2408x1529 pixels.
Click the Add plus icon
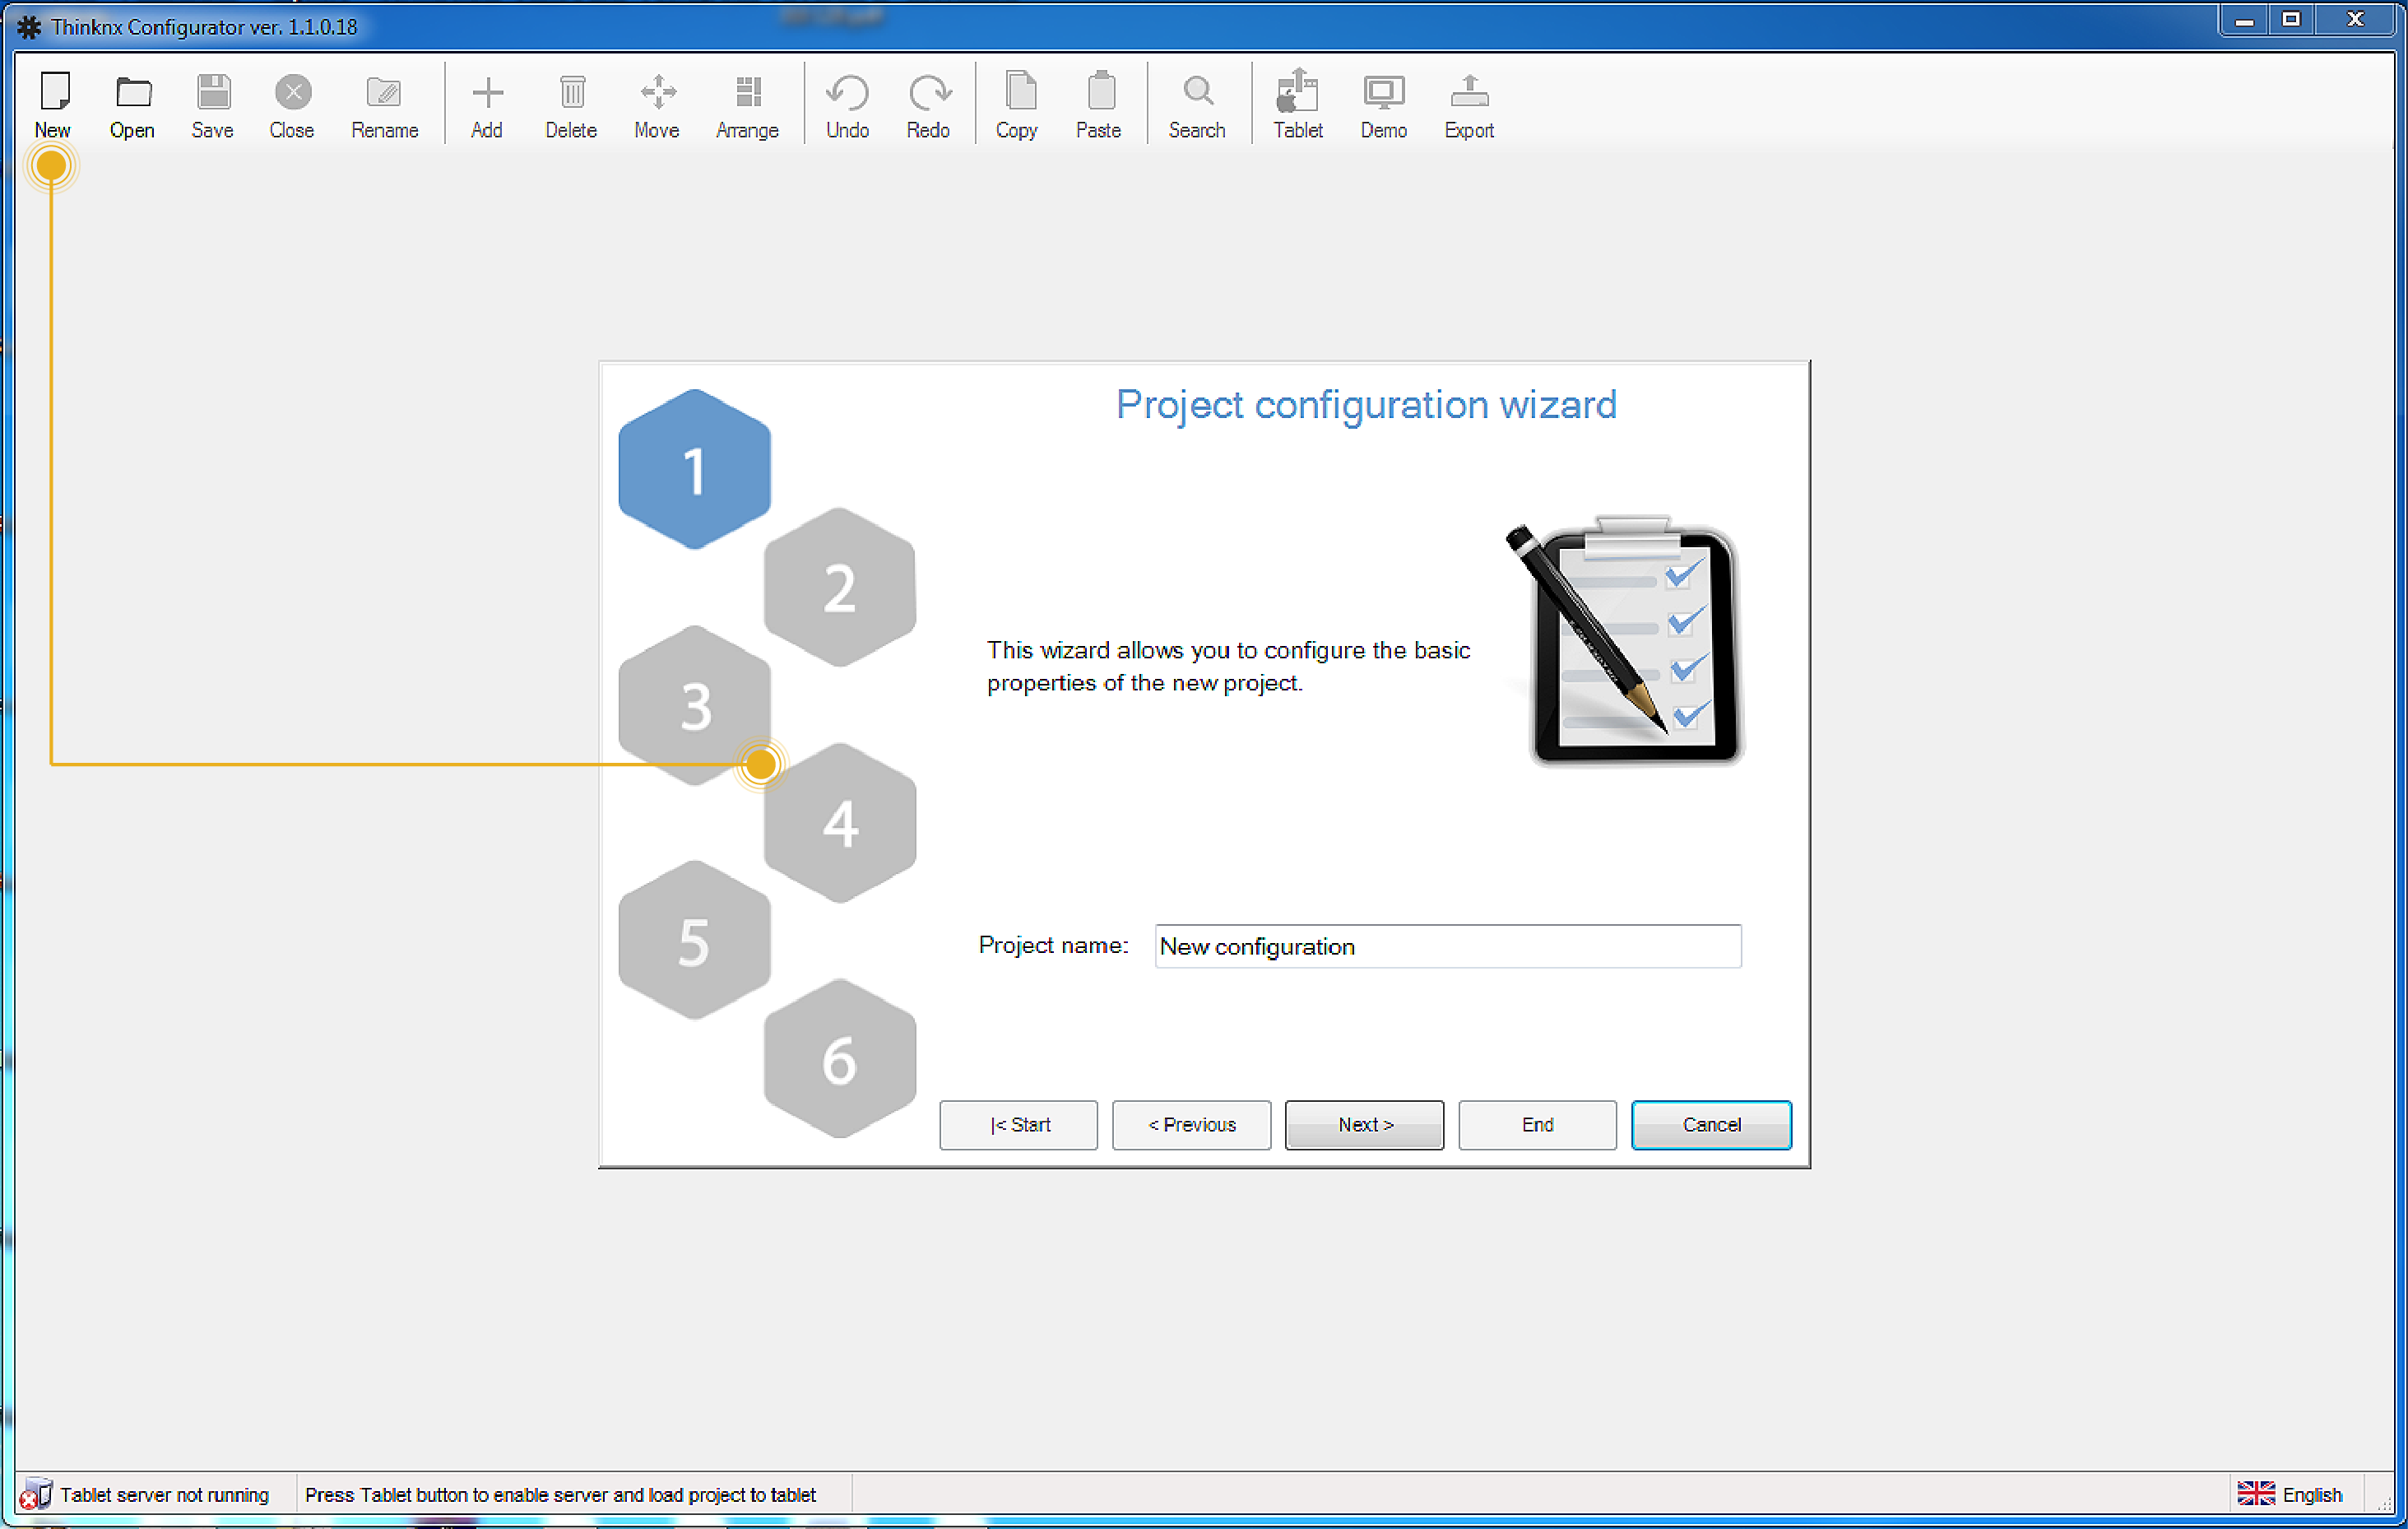(487, 93)
